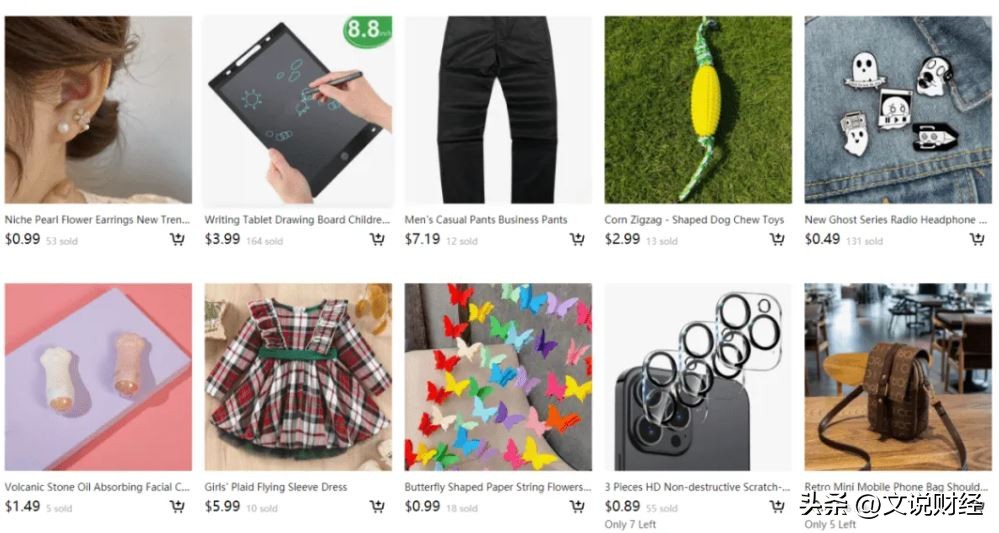Add New Ghost Series pins to cart

click(x=977, y=239)
